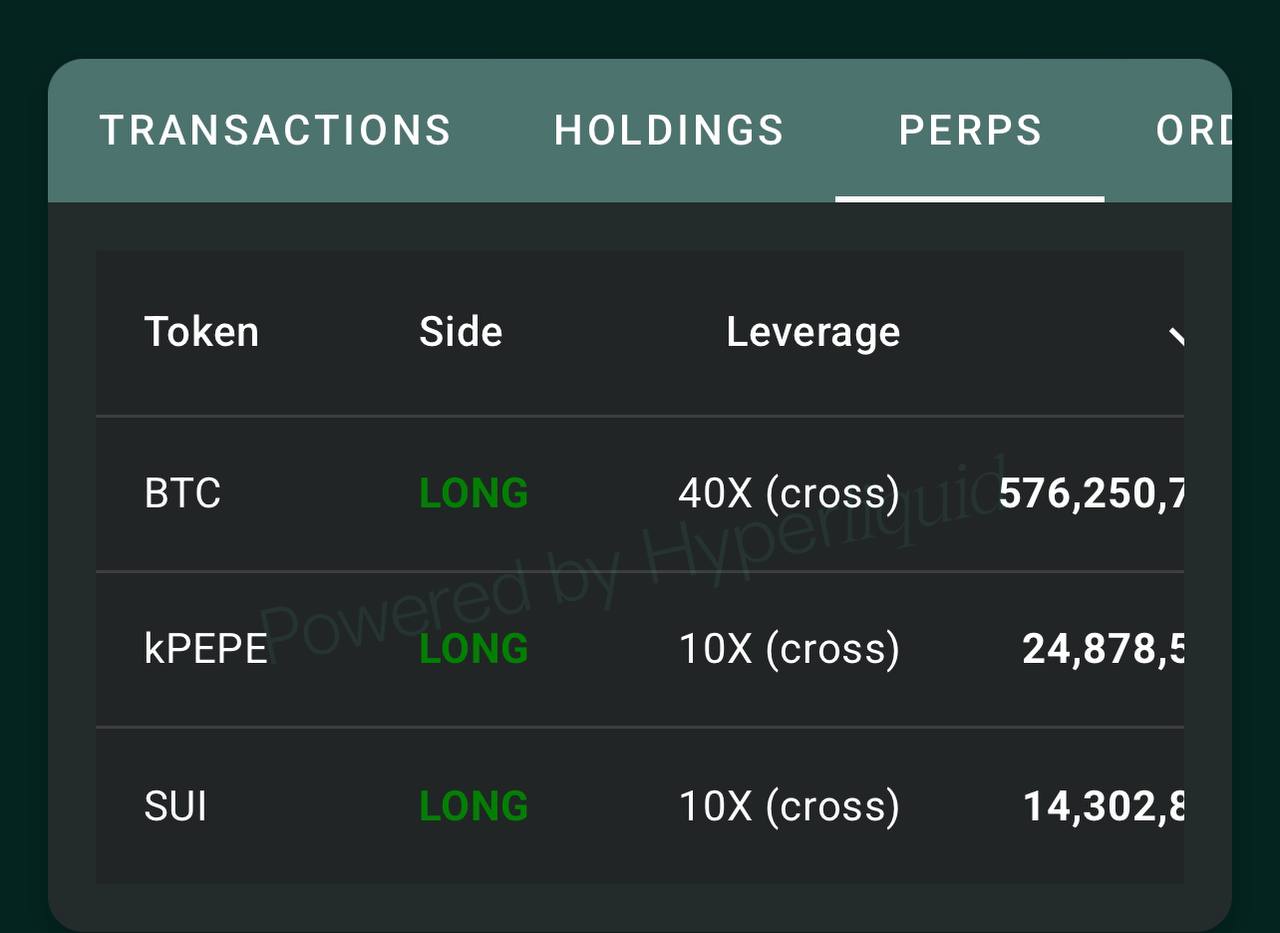Screen dimensions: 1280x933
Task: Sort by the Leverage column header
Action: pos(813,332)
